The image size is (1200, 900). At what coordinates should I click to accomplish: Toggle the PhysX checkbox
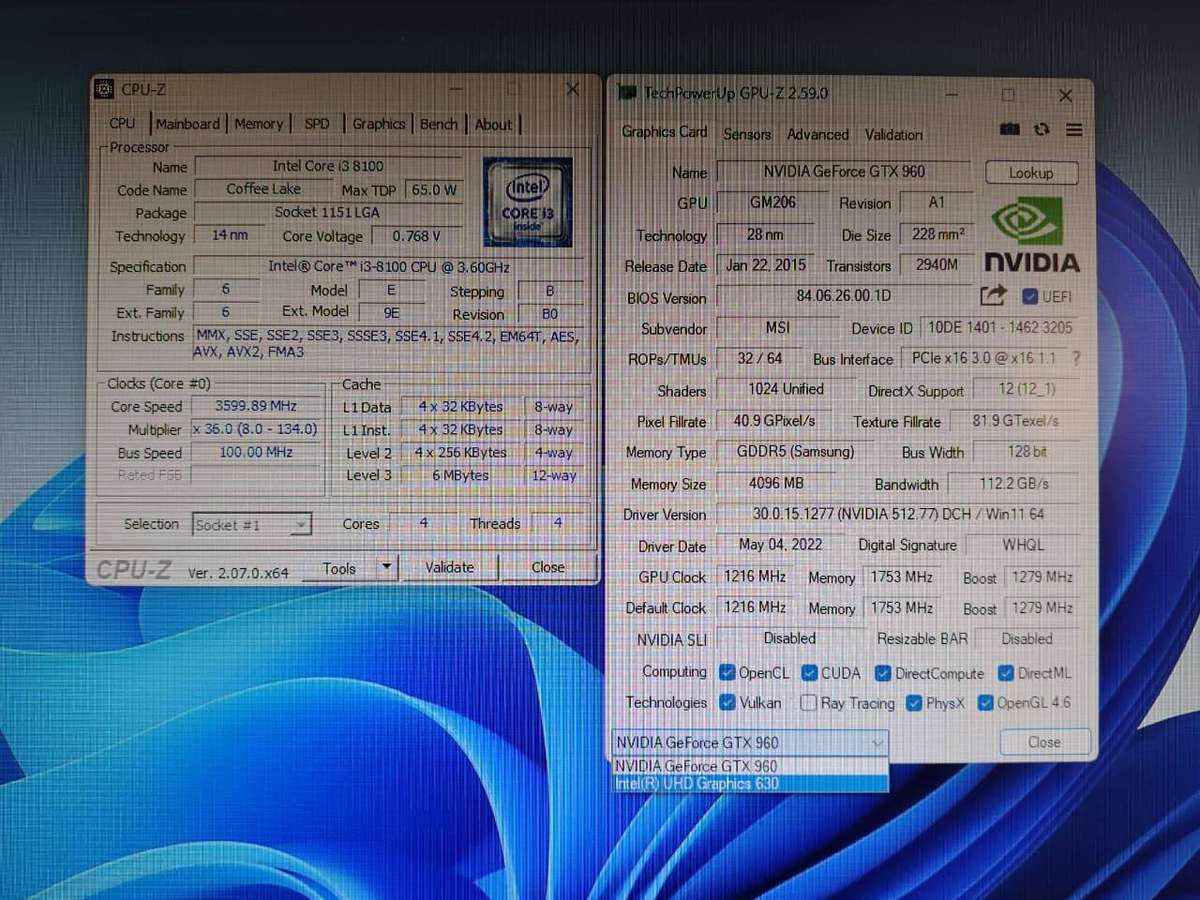click(x=914, y=703)
